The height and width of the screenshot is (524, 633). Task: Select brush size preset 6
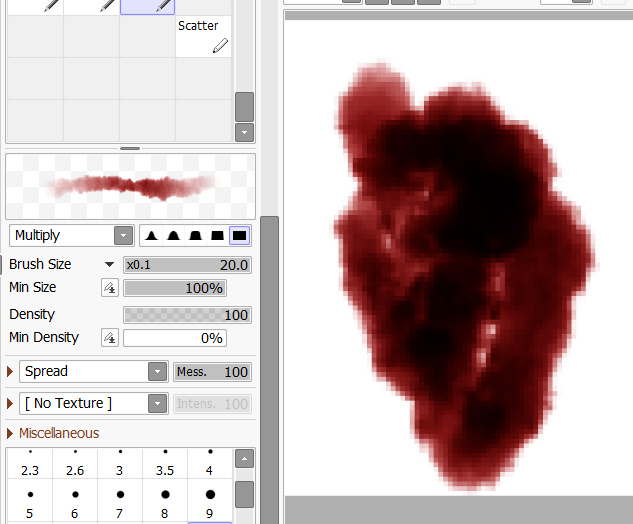pyautogui.click(x=75, y=501)
